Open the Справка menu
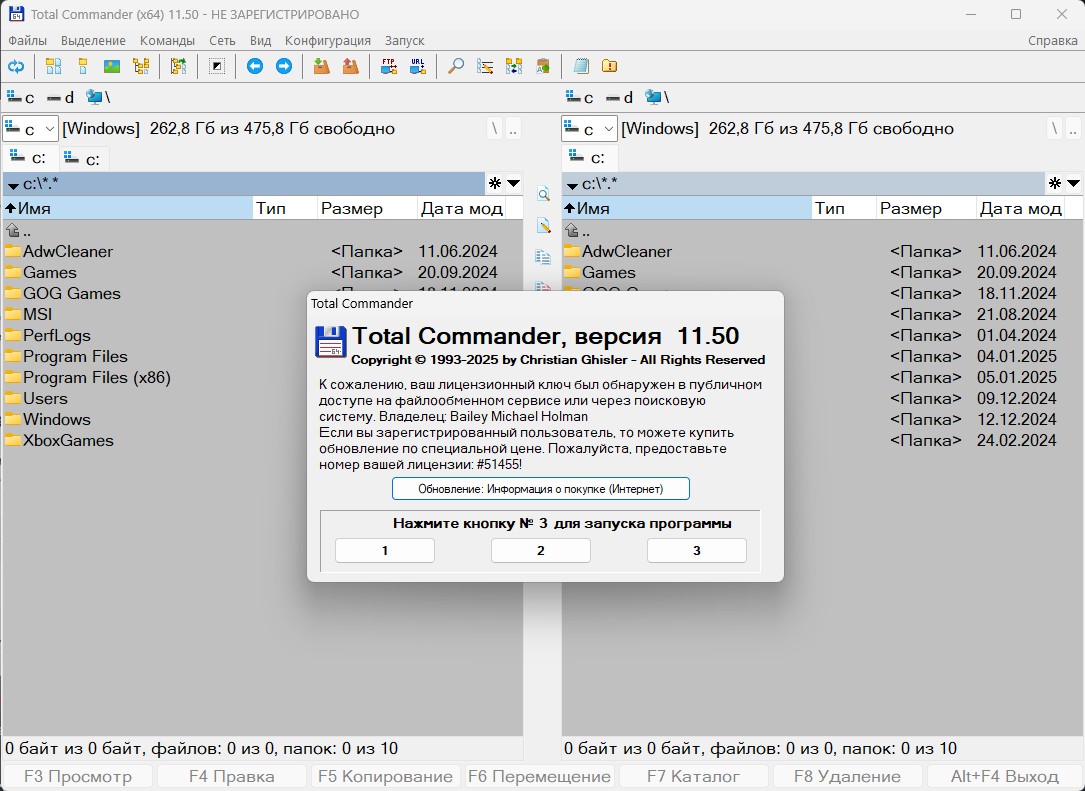This screenshot has width=1085, height=791. [1052, 41]
